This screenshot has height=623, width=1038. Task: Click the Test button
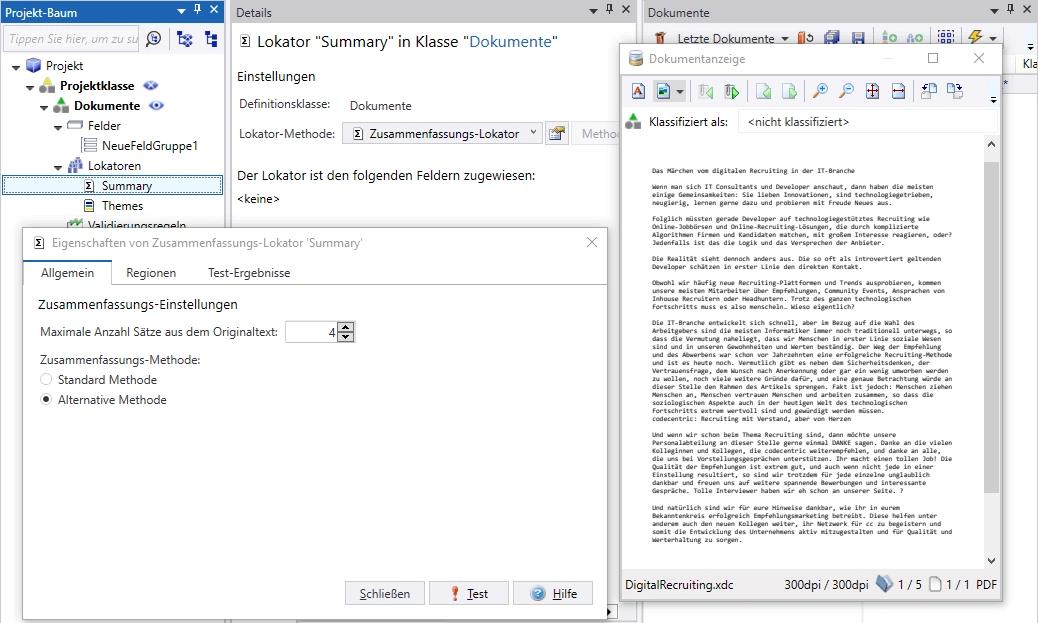pos(468,593)
